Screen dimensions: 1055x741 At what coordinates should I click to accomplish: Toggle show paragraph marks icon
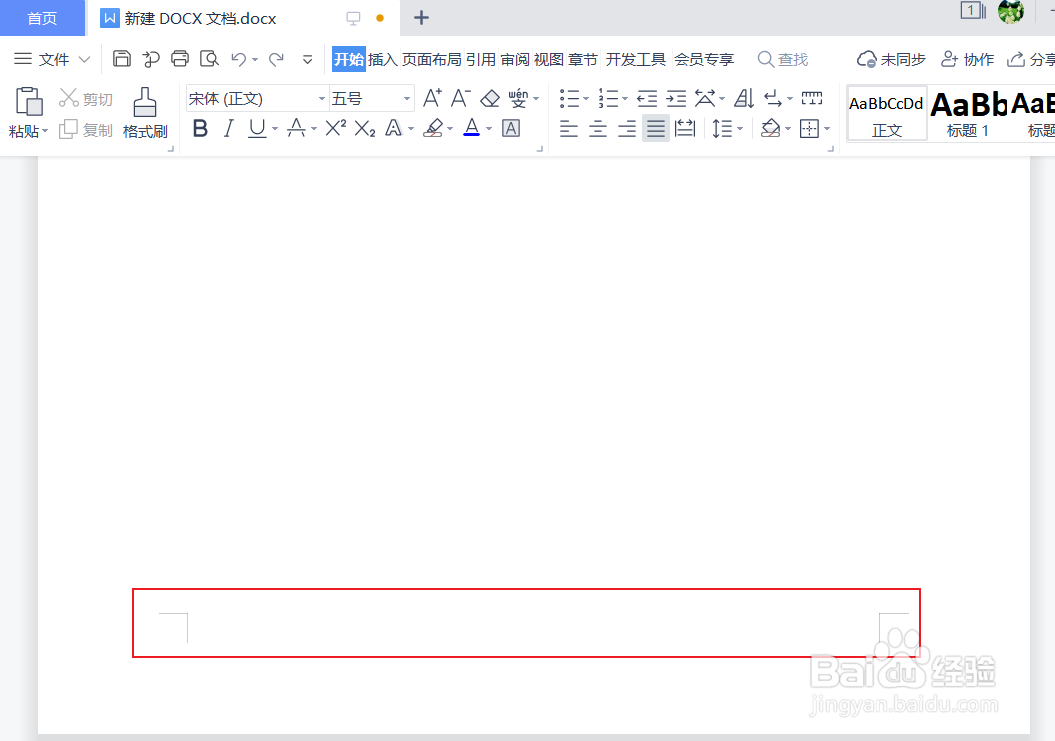pos(773,99)
